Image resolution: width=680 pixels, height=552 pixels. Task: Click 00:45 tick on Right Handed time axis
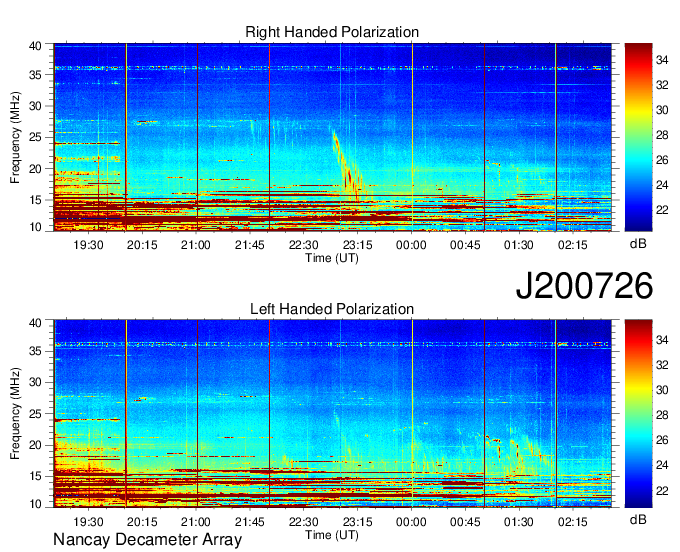[x=465, y=245]
